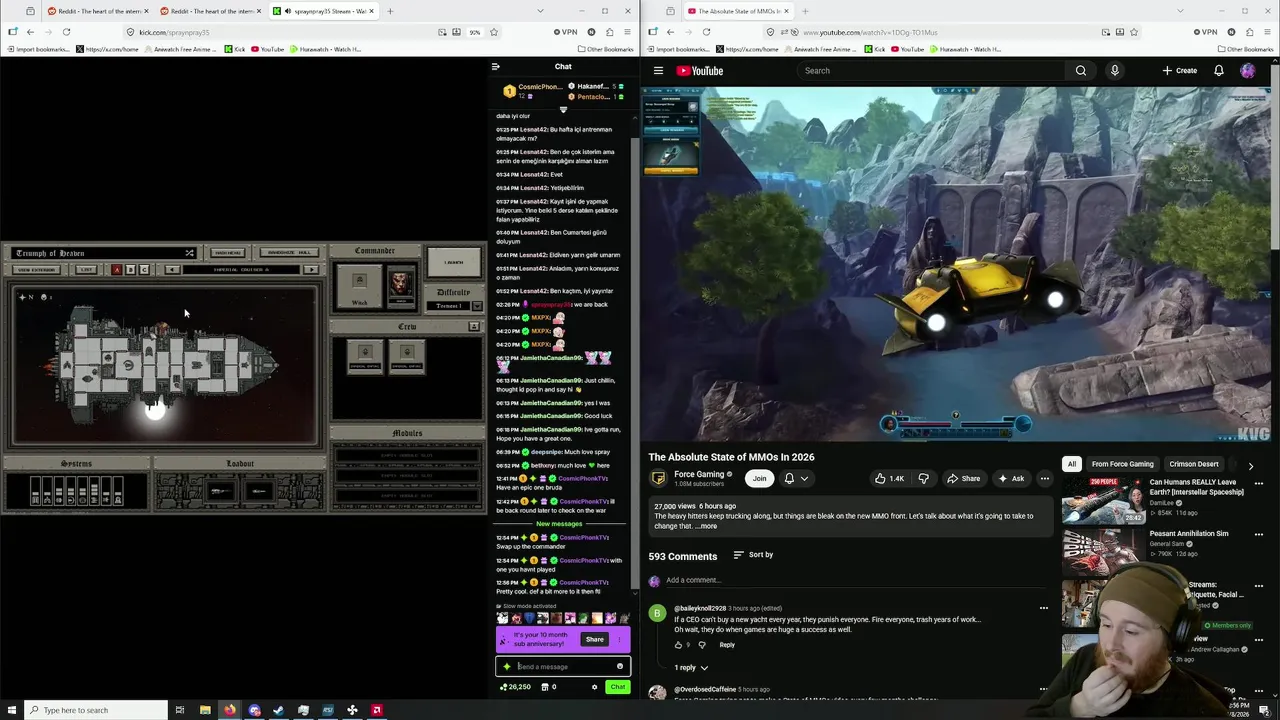The height and width of the screenshot is (720, 1280).
Task: Expand 1 reply under baileyknoll2928 comment
Action: coord(691,667)
